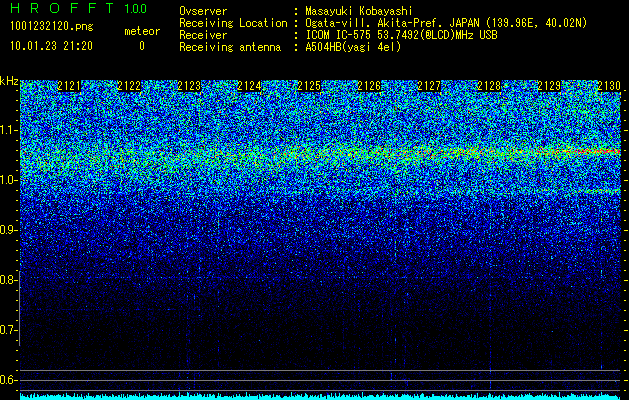Image resolution: width=629 pixels, height=400 pixels.
Task: Click the 2126 time marker
Action: click(369, 86)
